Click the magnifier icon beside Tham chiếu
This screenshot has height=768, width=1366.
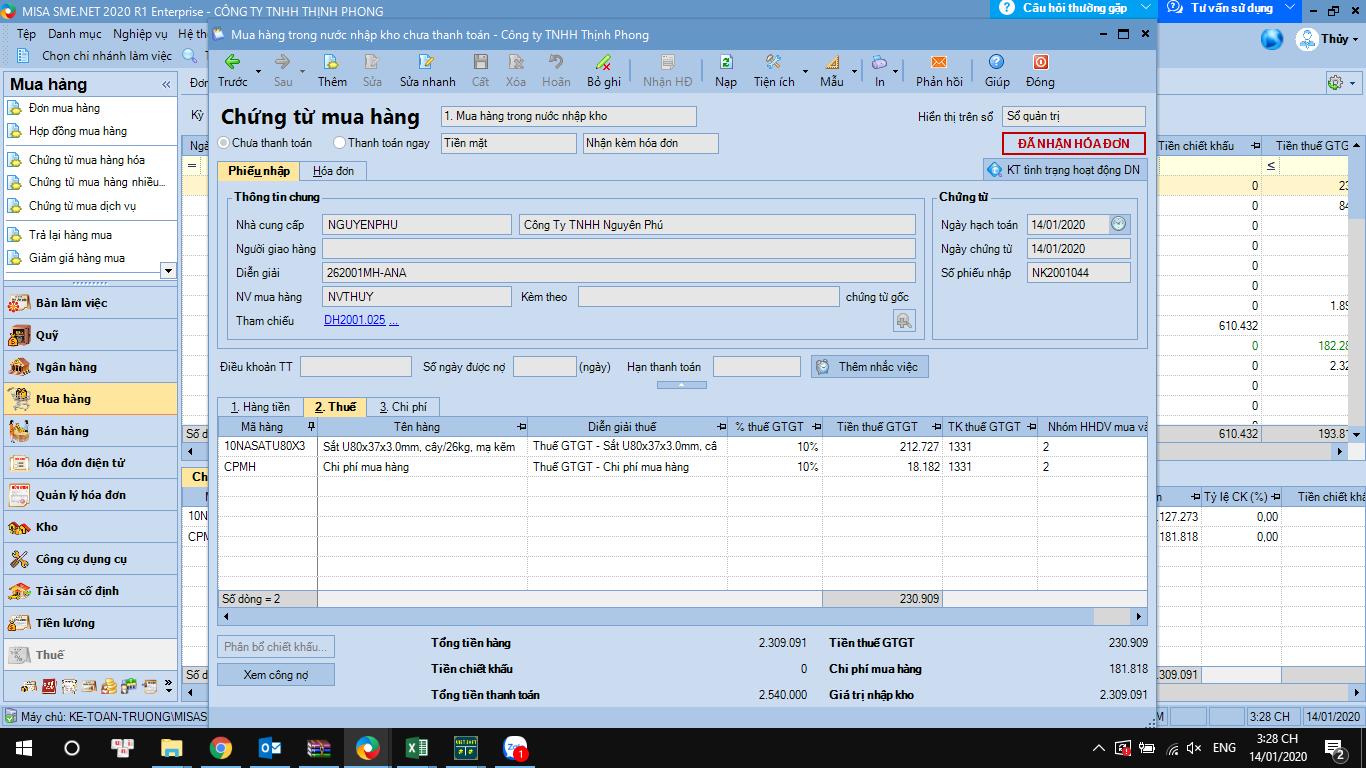point(904,320)
